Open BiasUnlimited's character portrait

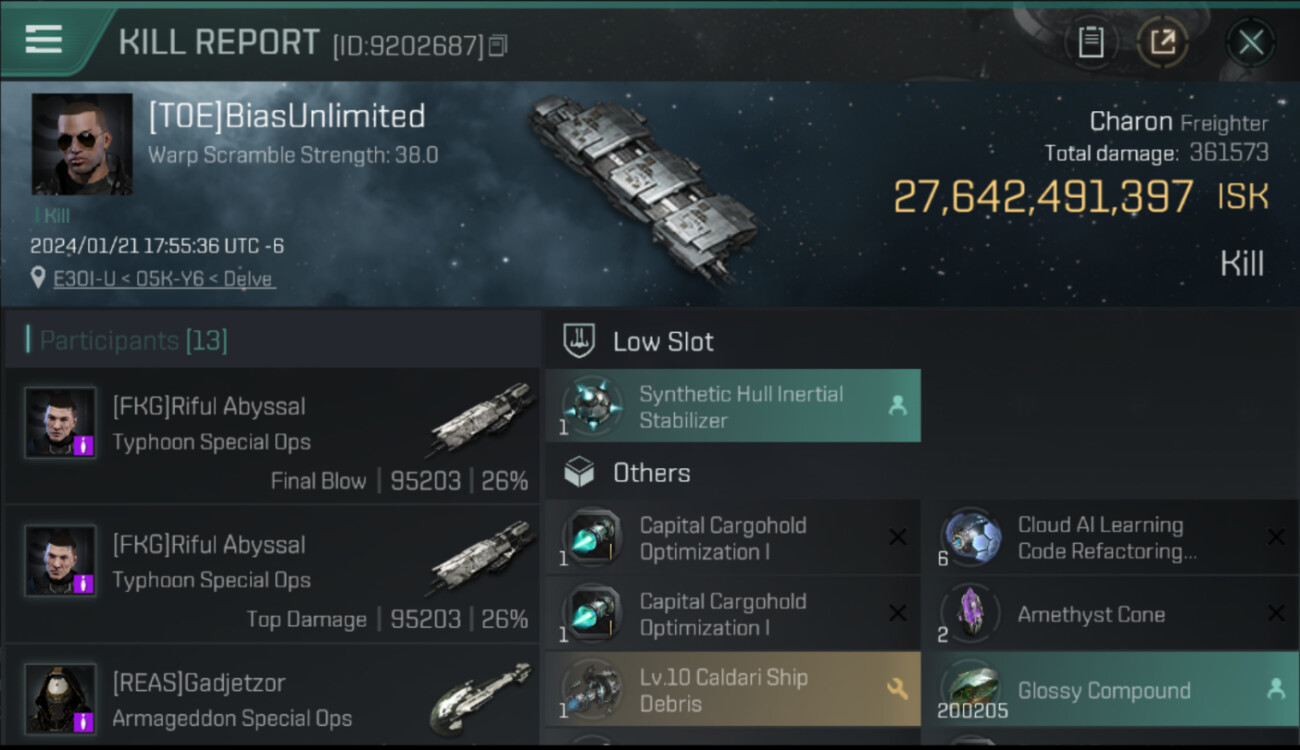[82, 144]
